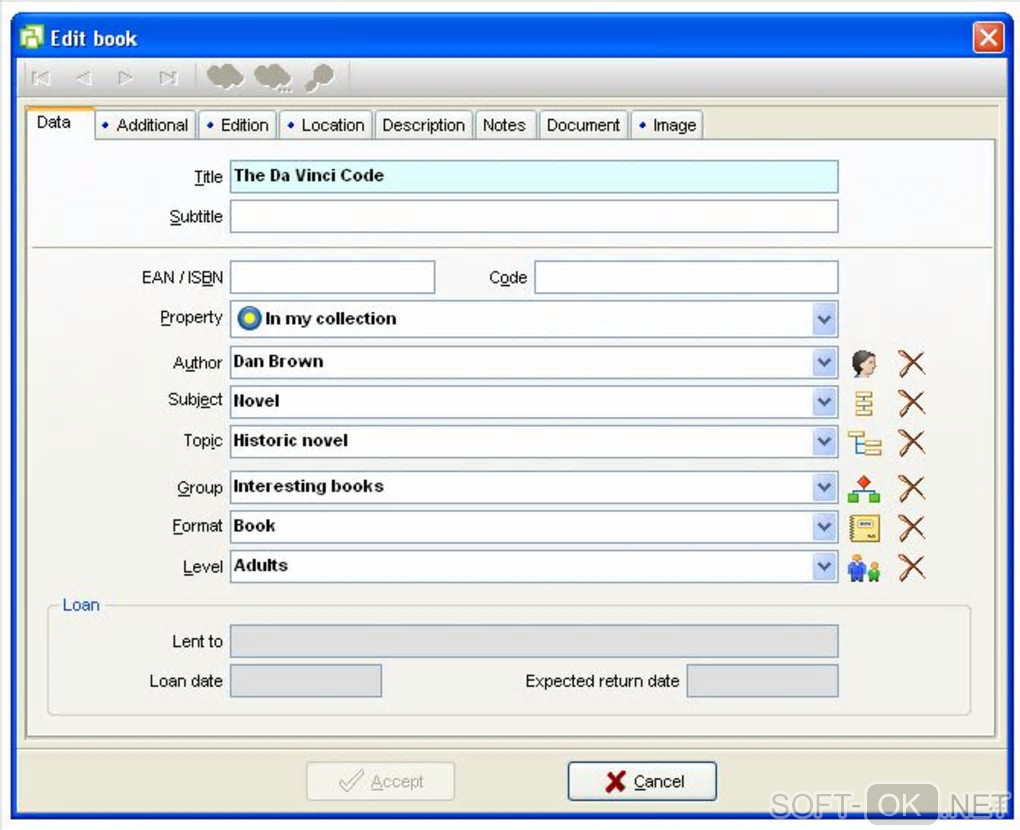The width and height of the screenshot is (1020, 830).
Task: Clear the Group field with its X
Action: point(911,489)
